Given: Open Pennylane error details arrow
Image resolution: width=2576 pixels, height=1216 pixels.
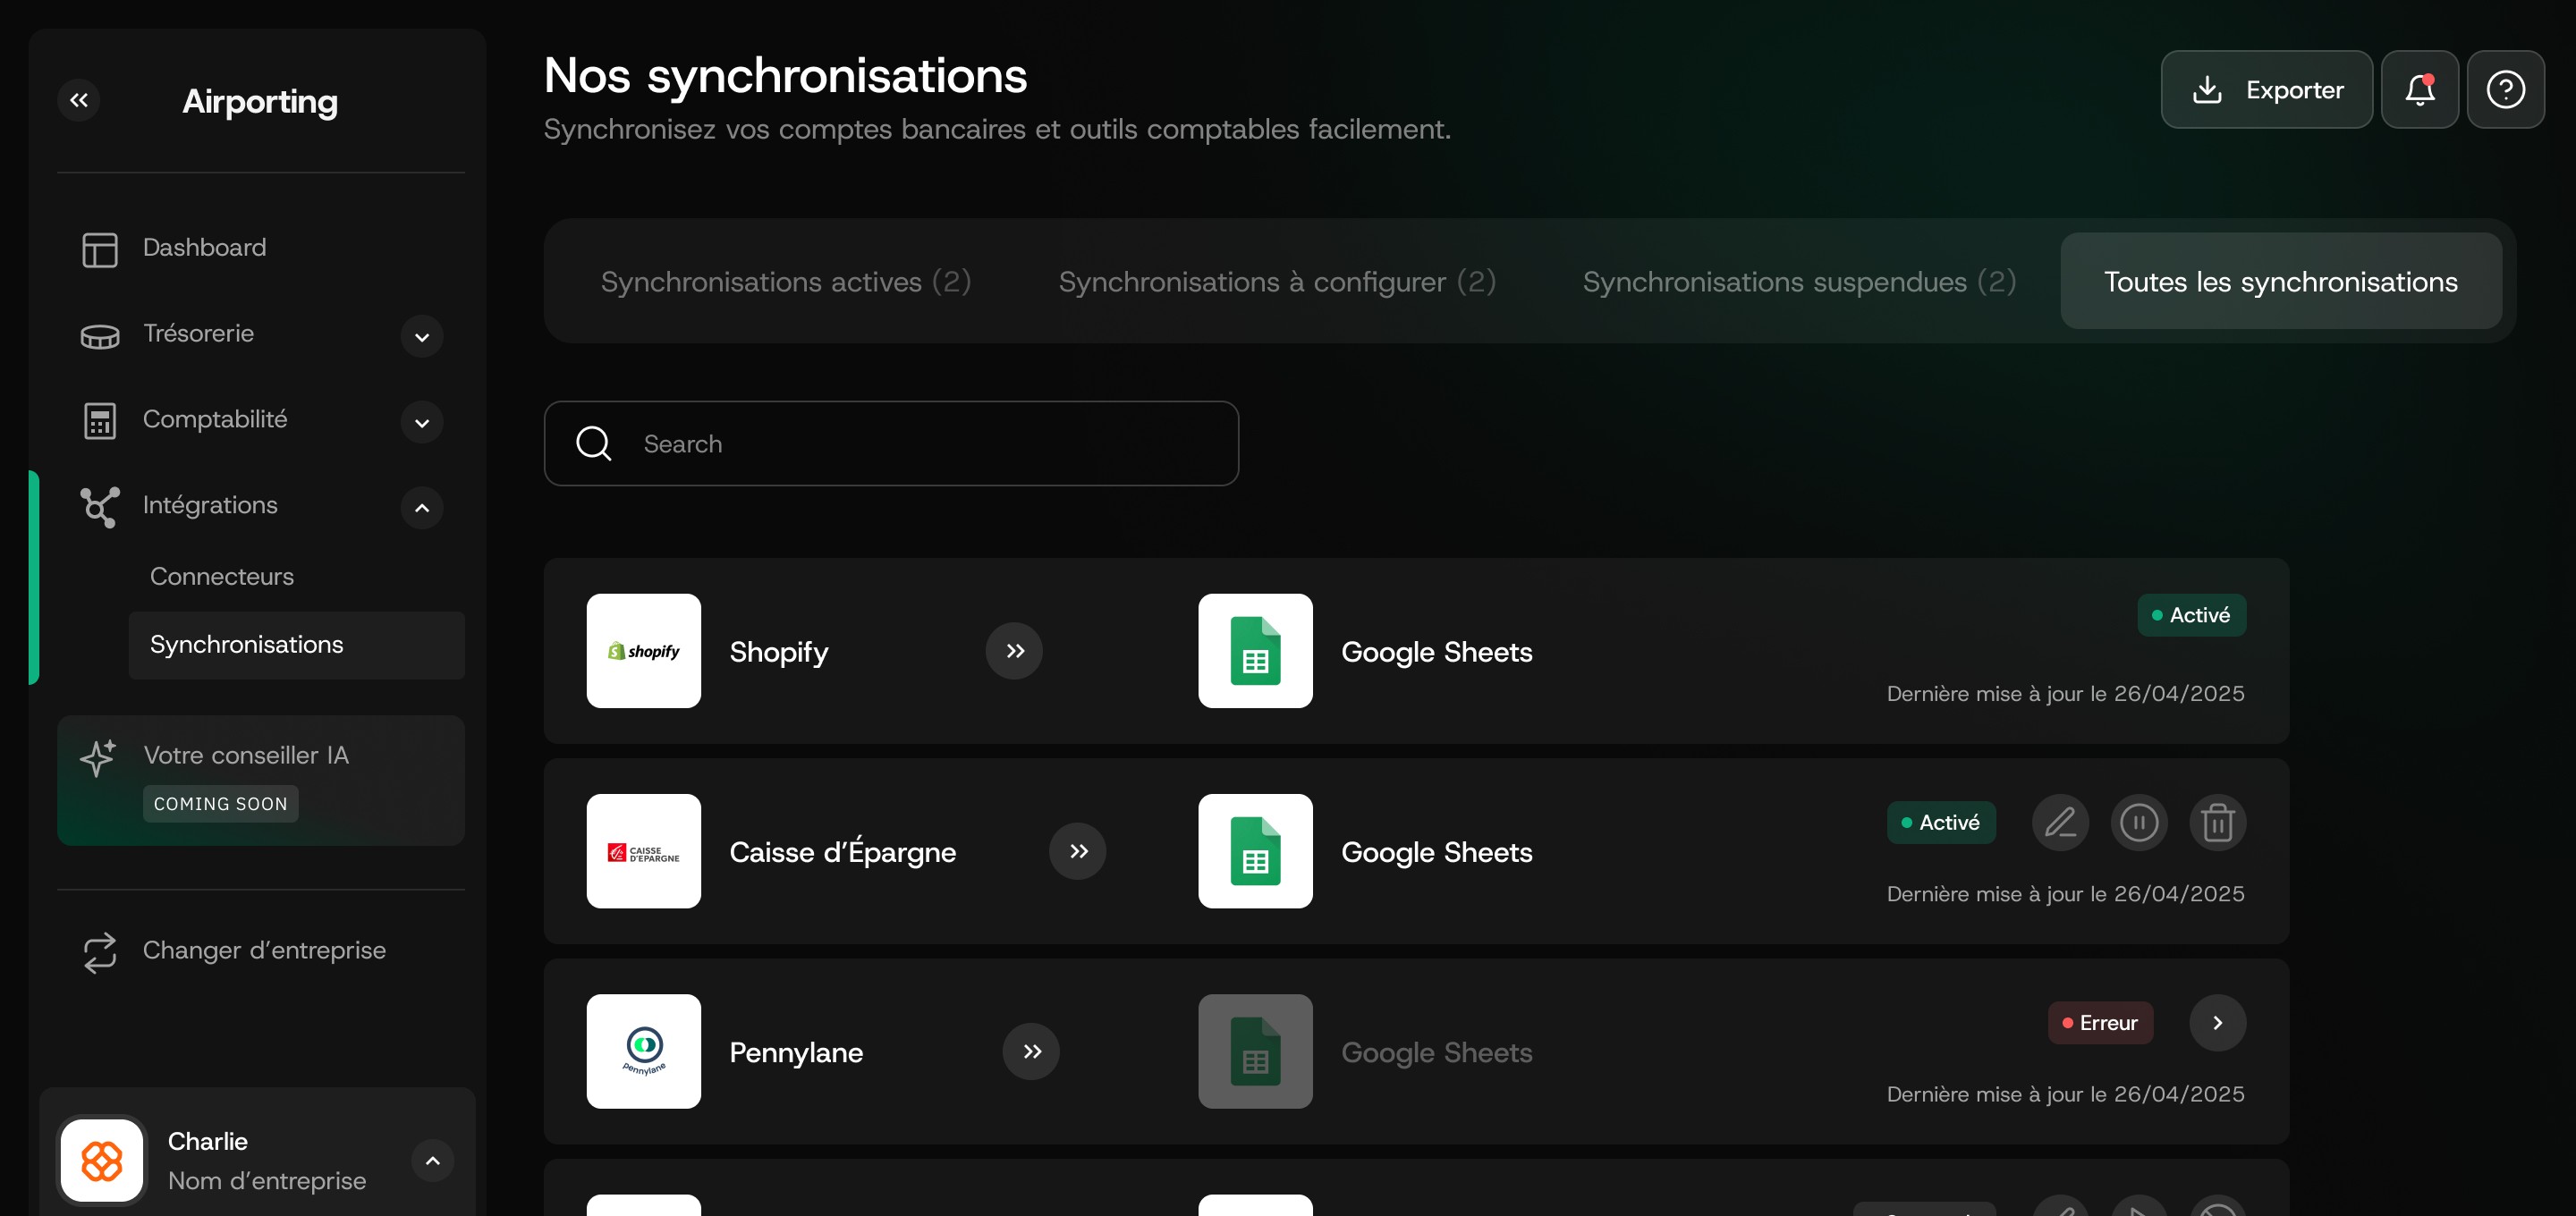Looking at the screenshot, I should point(2217,1023).
